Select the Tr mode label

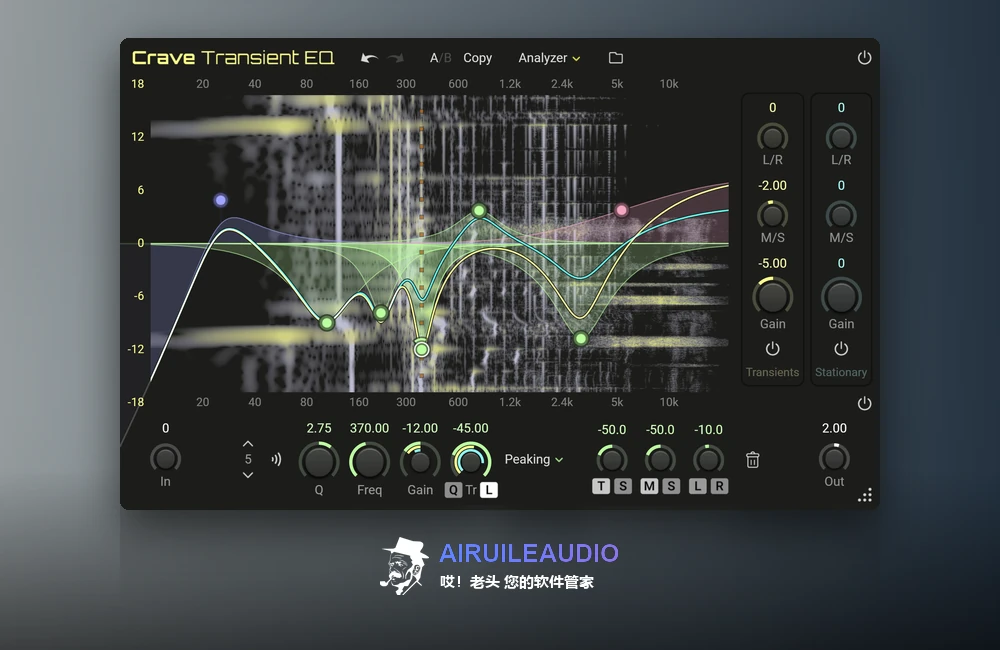pyautogui.click(x=471, y=490)
